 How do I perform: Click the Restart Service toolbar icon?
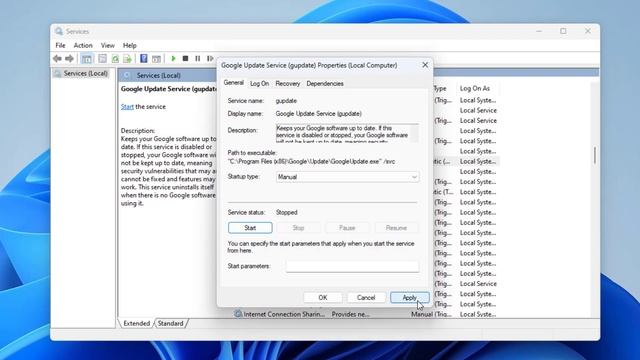click(210, 59)
